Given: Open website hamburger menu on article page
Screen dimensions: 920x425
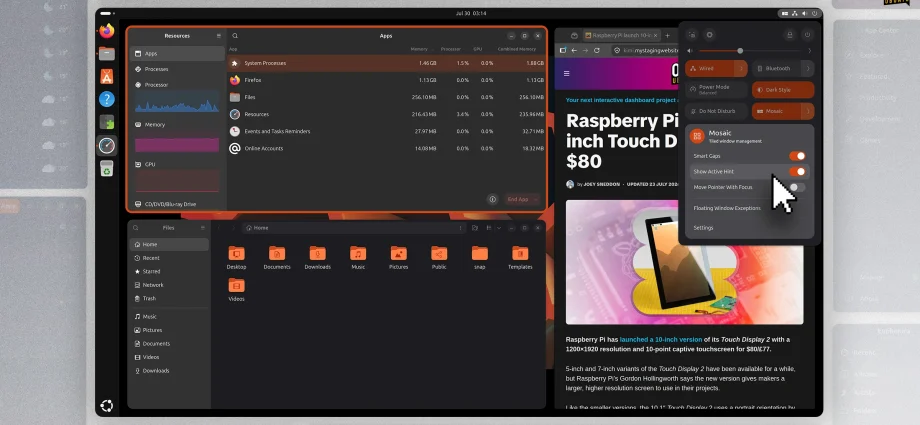Looking at the screenshot, I should (x=566, y=73).
